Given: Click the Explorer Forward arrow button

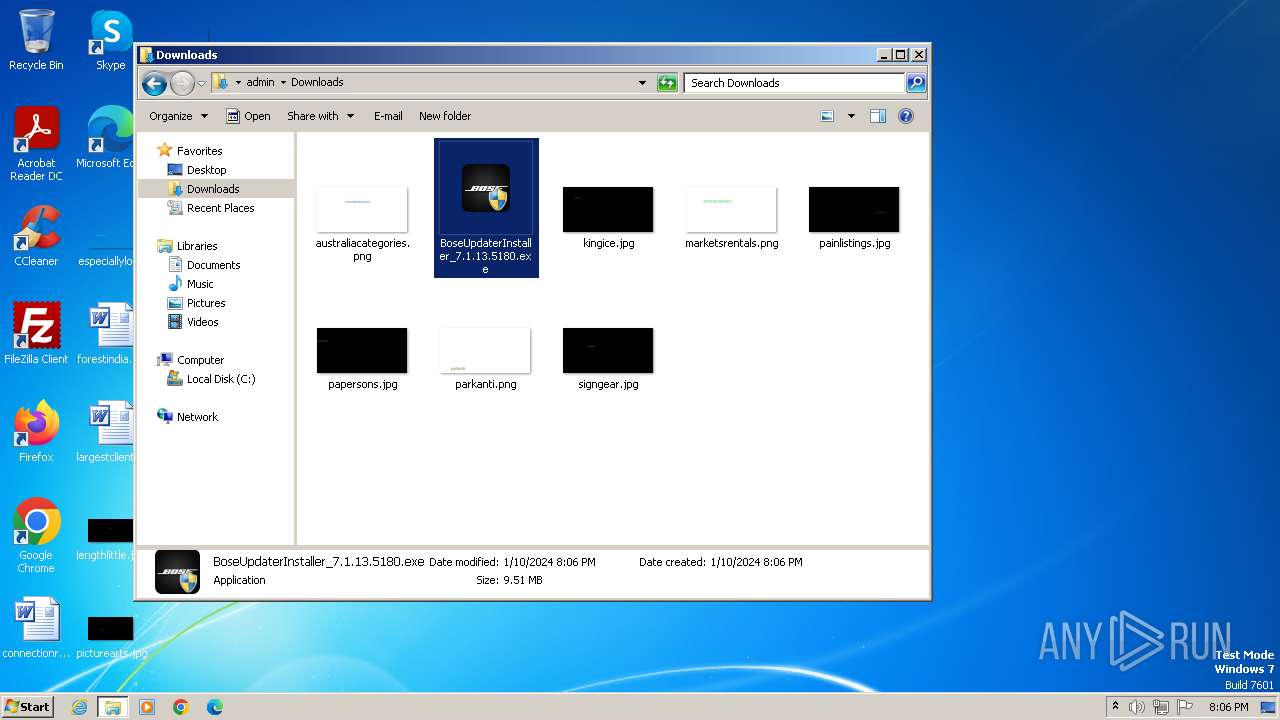Looking at the screenshot, I should pos(182,83).
